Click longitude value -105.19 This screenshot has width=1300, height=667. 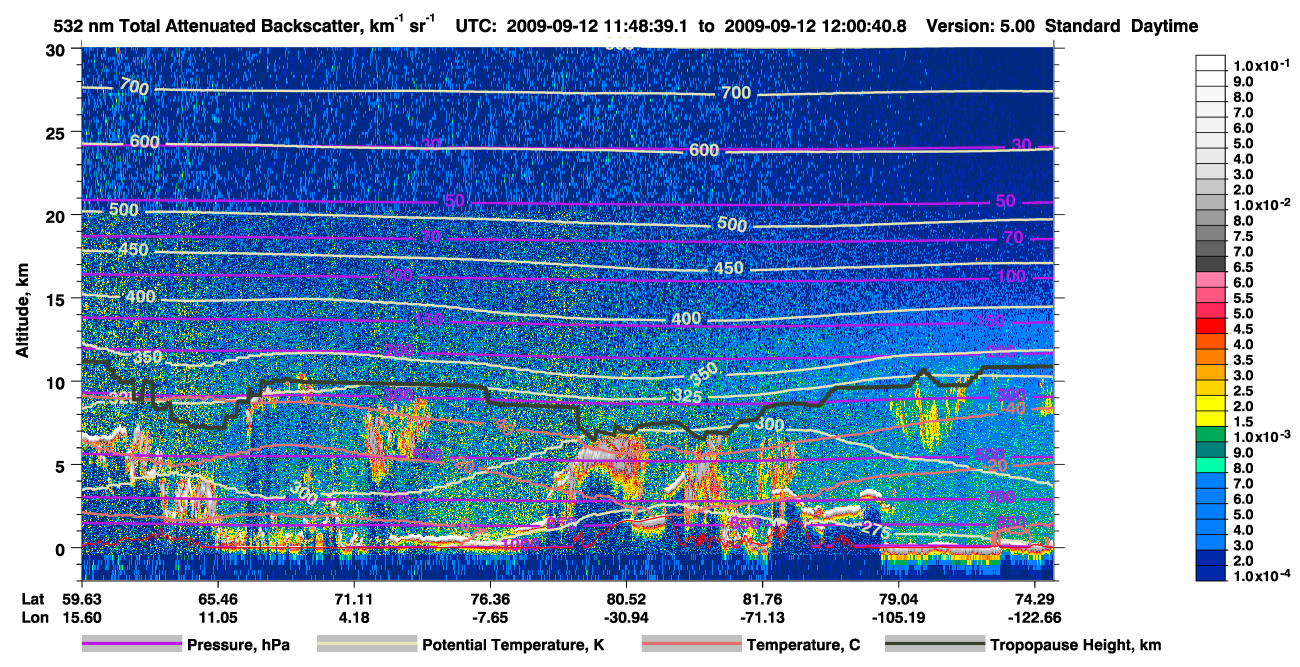pyautogui.click(x=899, y=618)
